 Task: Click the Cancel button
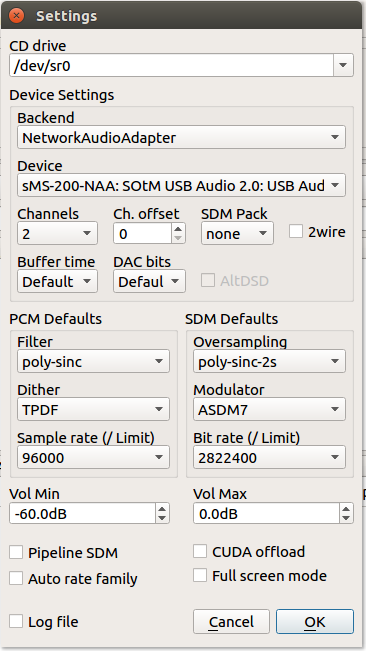pyautogui.click(x=231, y=622)
